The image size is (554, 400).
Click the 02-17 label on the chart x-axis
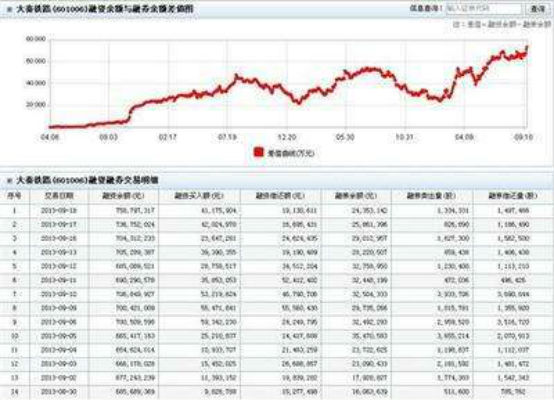tap(168, 137)
